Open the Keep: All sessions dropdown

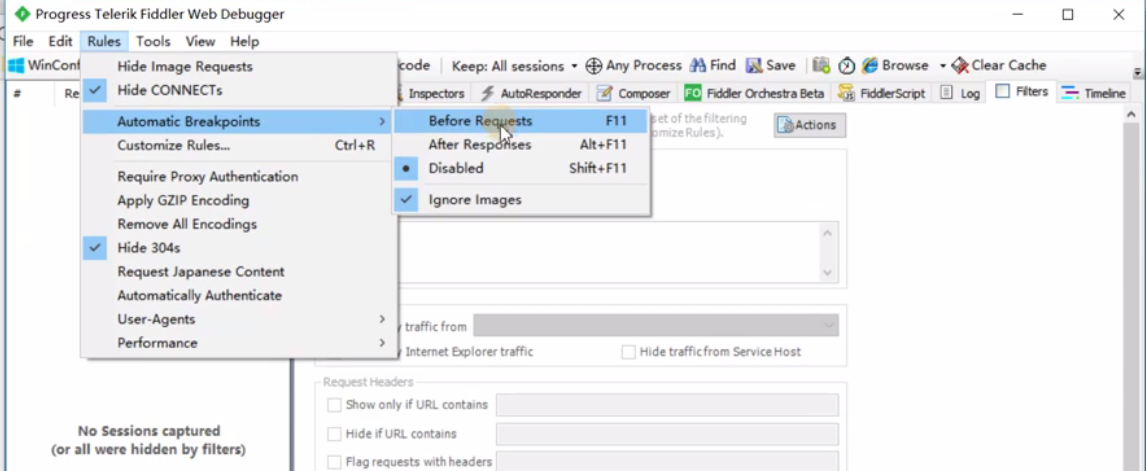[x=515, y=66]
